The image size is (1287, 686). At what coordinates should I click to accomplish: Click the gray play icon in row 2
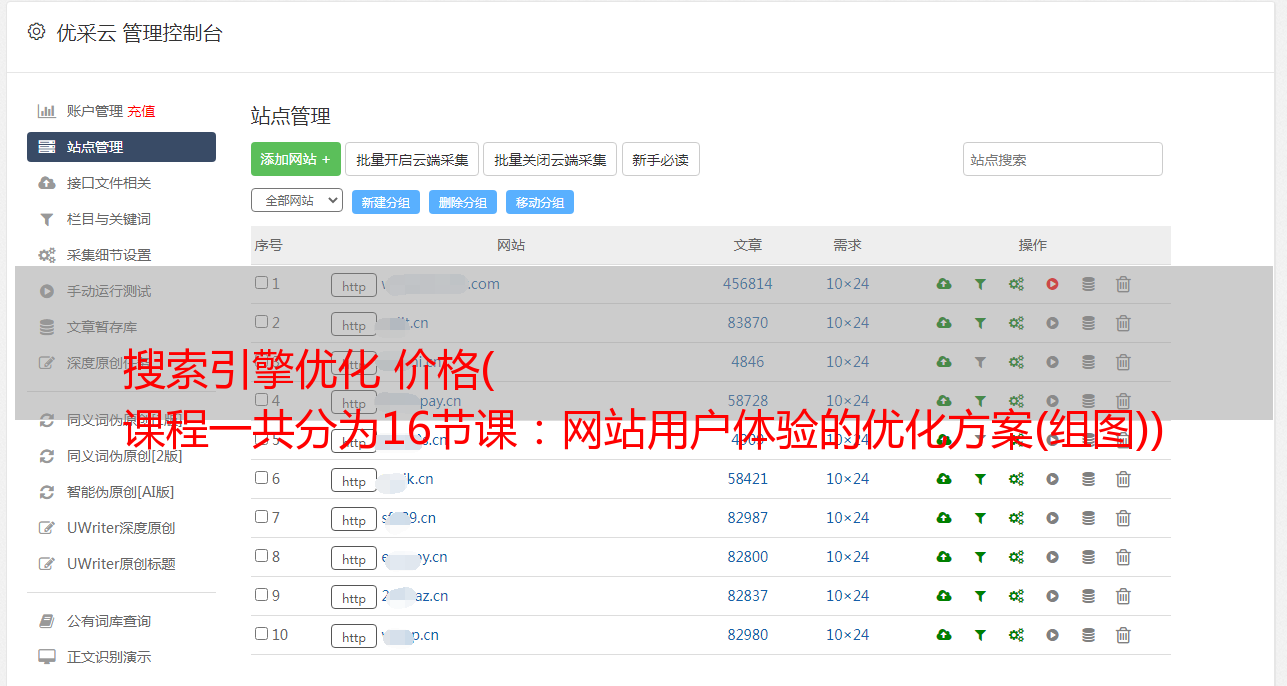click(x=1052, y=323)
